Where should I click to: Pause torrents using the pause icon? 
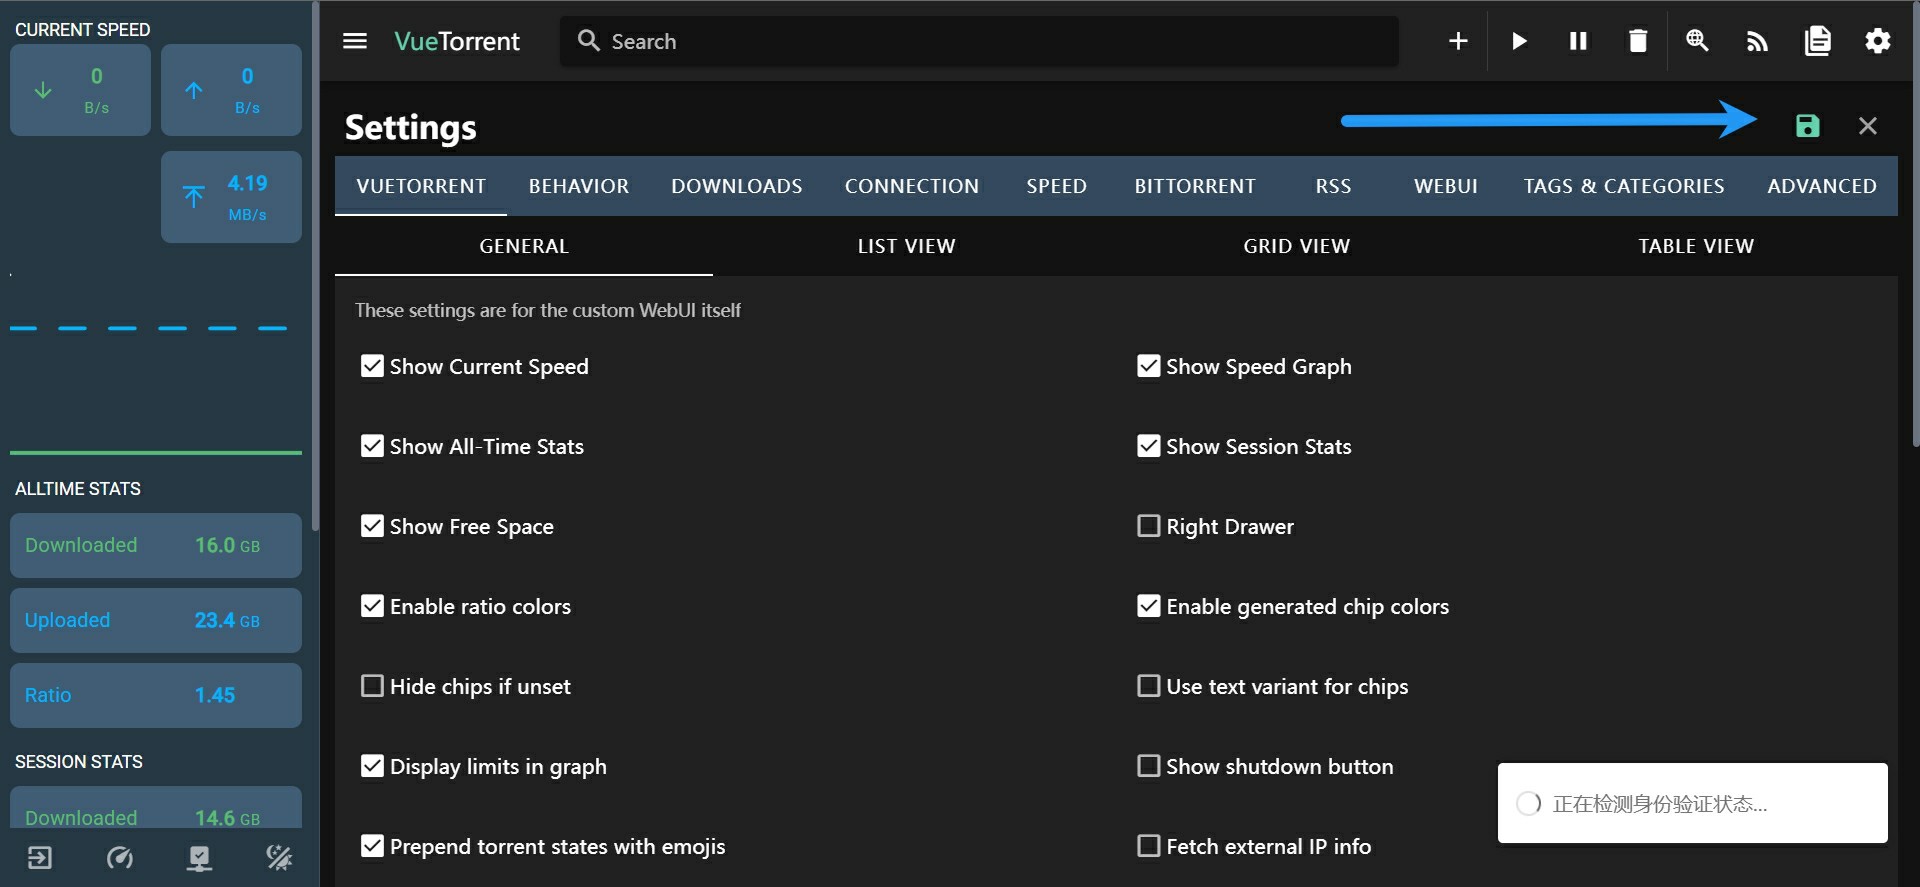click(x=1578, y=41)
